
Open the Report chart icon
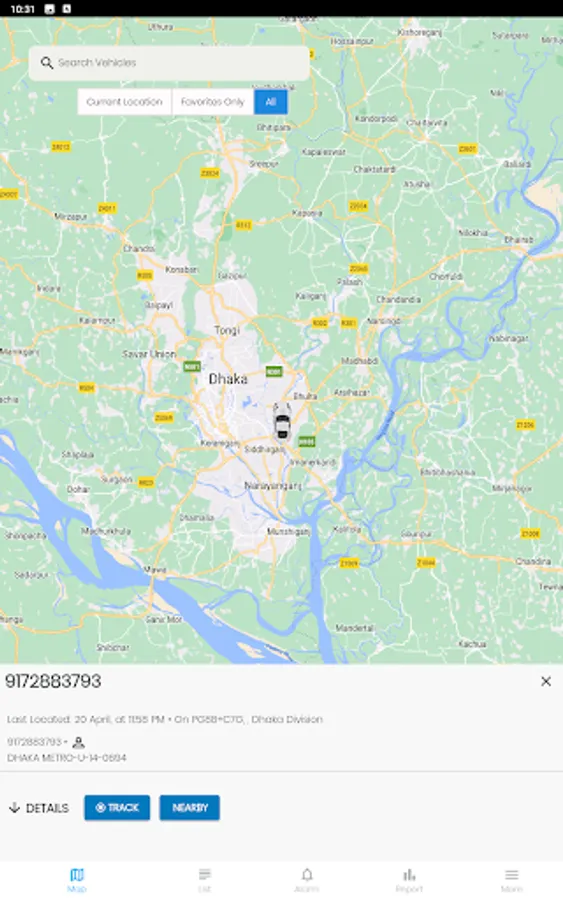[x=409, y=875]
